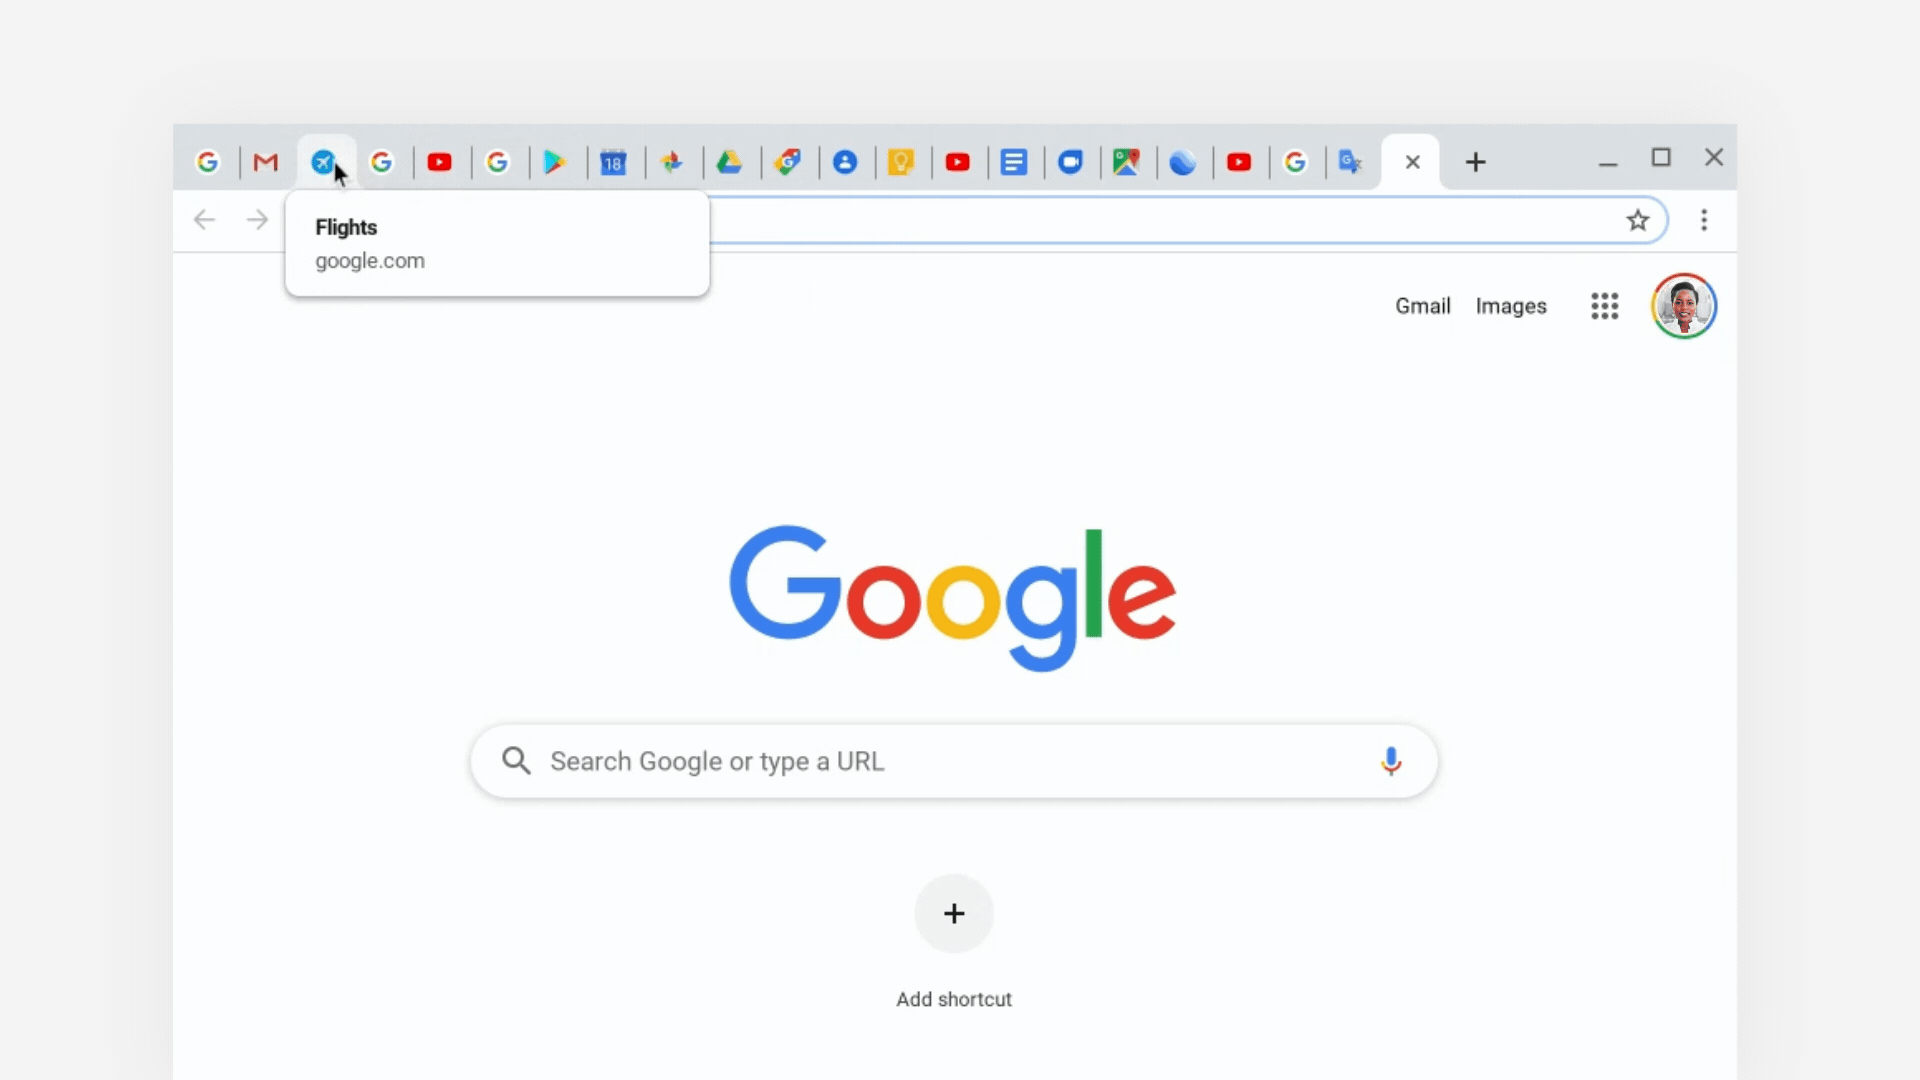
Task: Navigate back using back arrow
Action: point(204,218)
